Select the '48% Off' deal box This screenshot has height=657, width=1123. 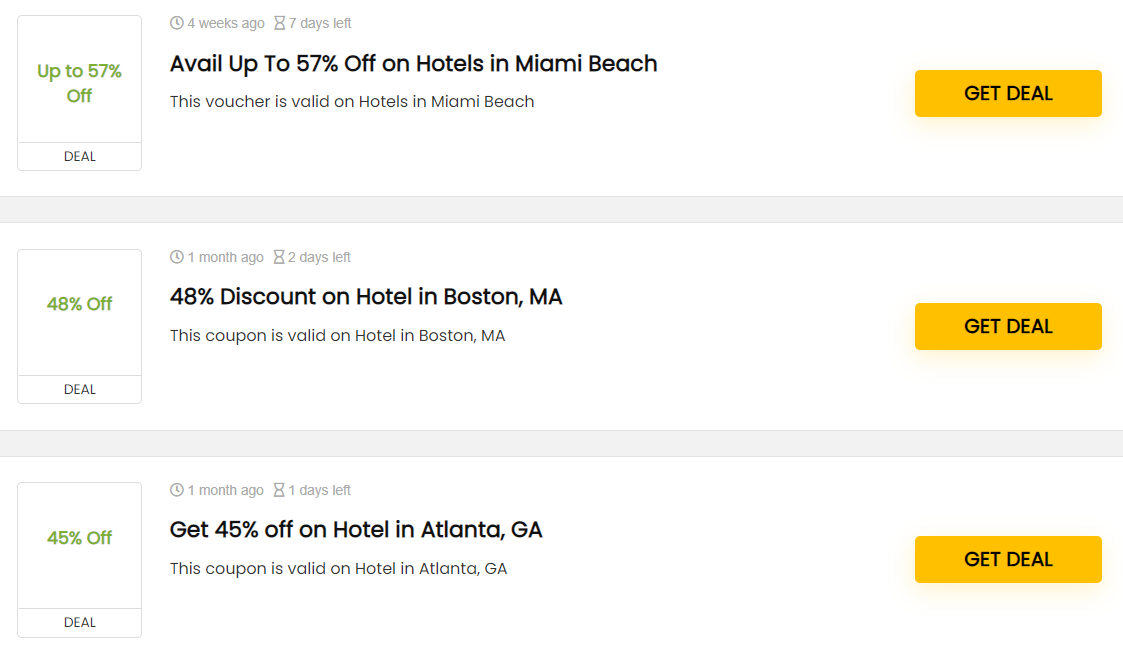pos(79,304)
